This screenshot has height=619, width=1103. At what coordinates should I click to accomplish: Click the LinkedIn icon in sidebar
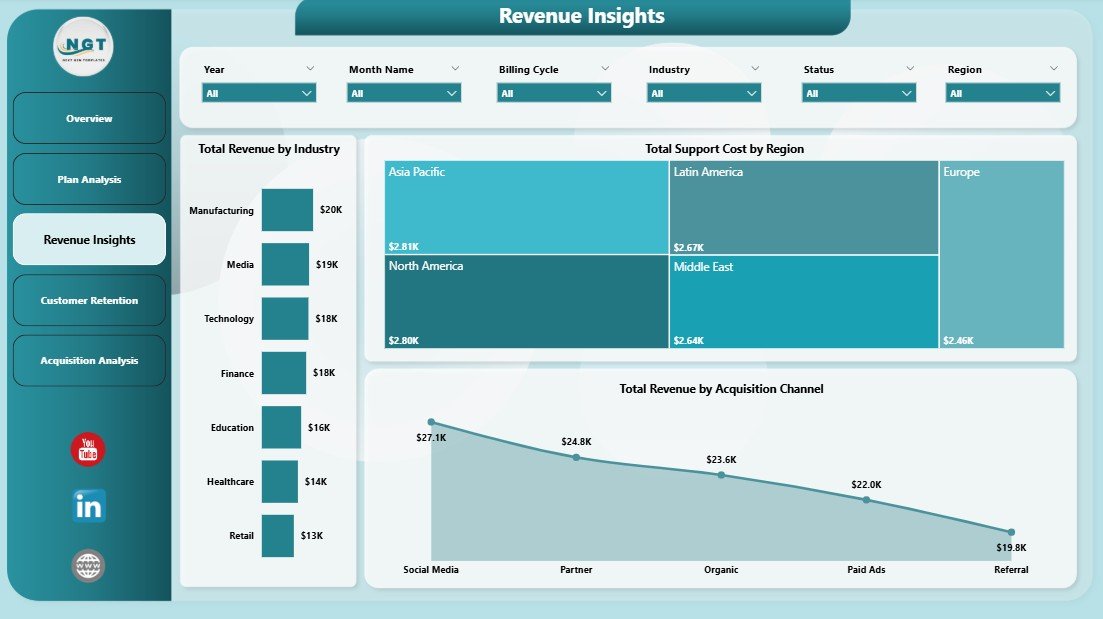[x=87, y=507]
